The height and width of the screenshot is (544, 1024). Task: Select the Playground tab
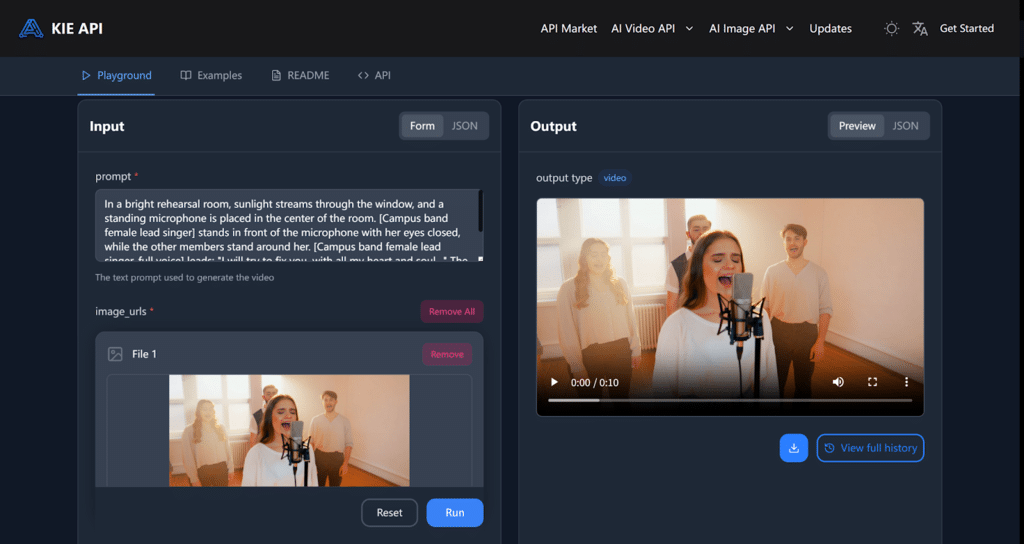coord(116,75)
